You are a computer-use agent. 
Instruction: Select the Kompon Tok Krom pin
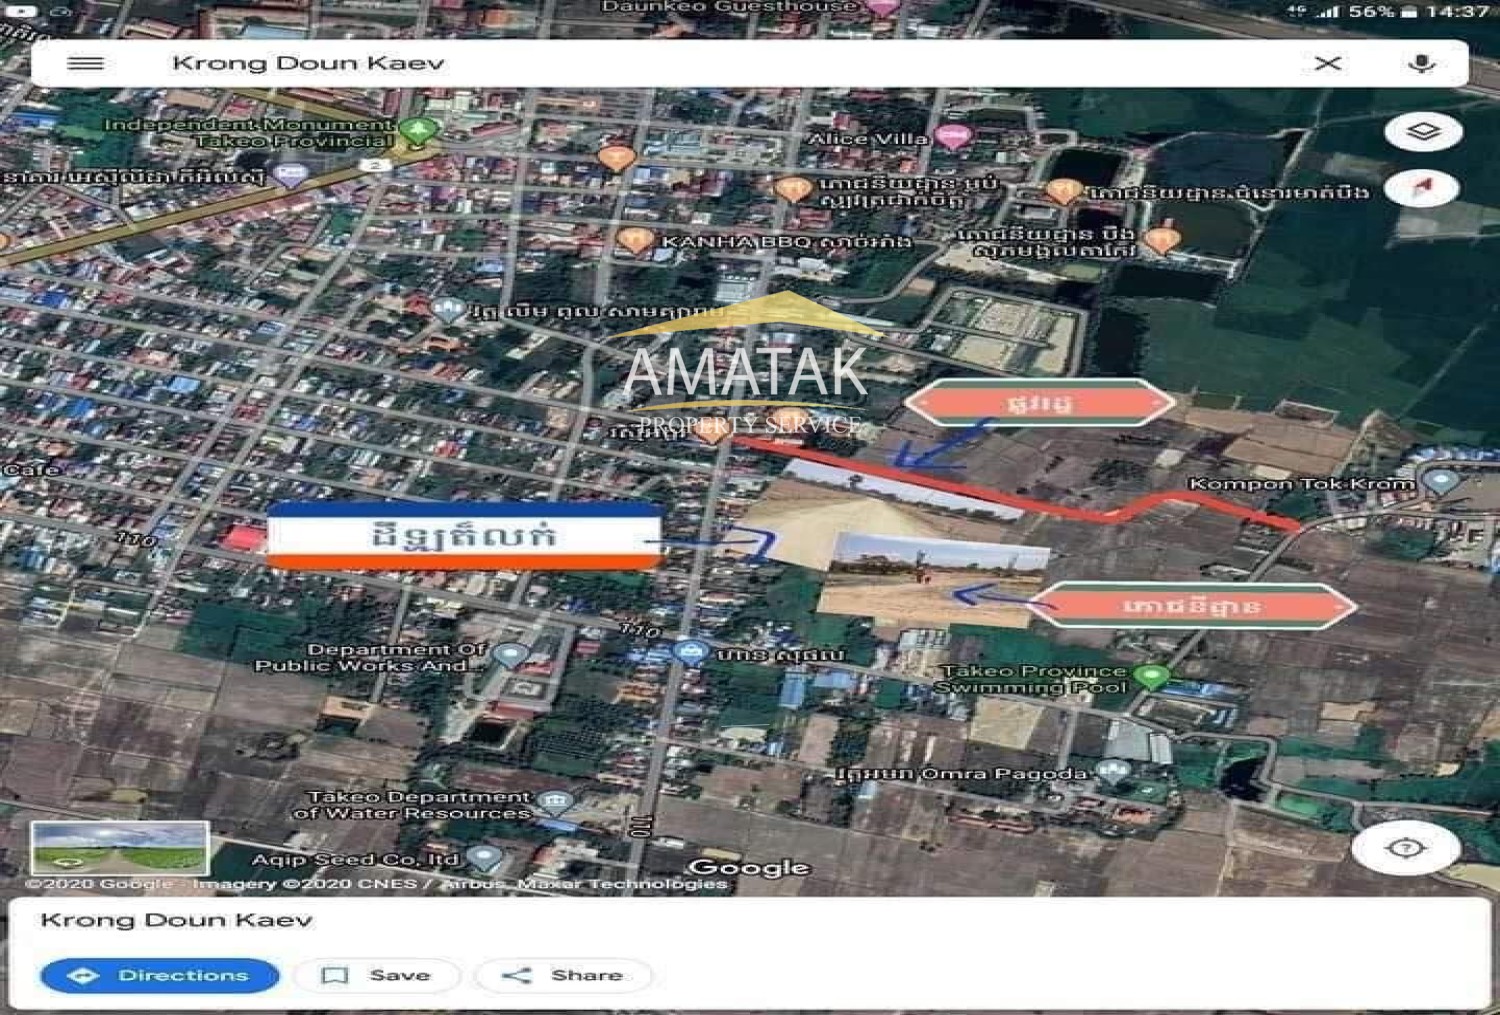click(1440, 481)
